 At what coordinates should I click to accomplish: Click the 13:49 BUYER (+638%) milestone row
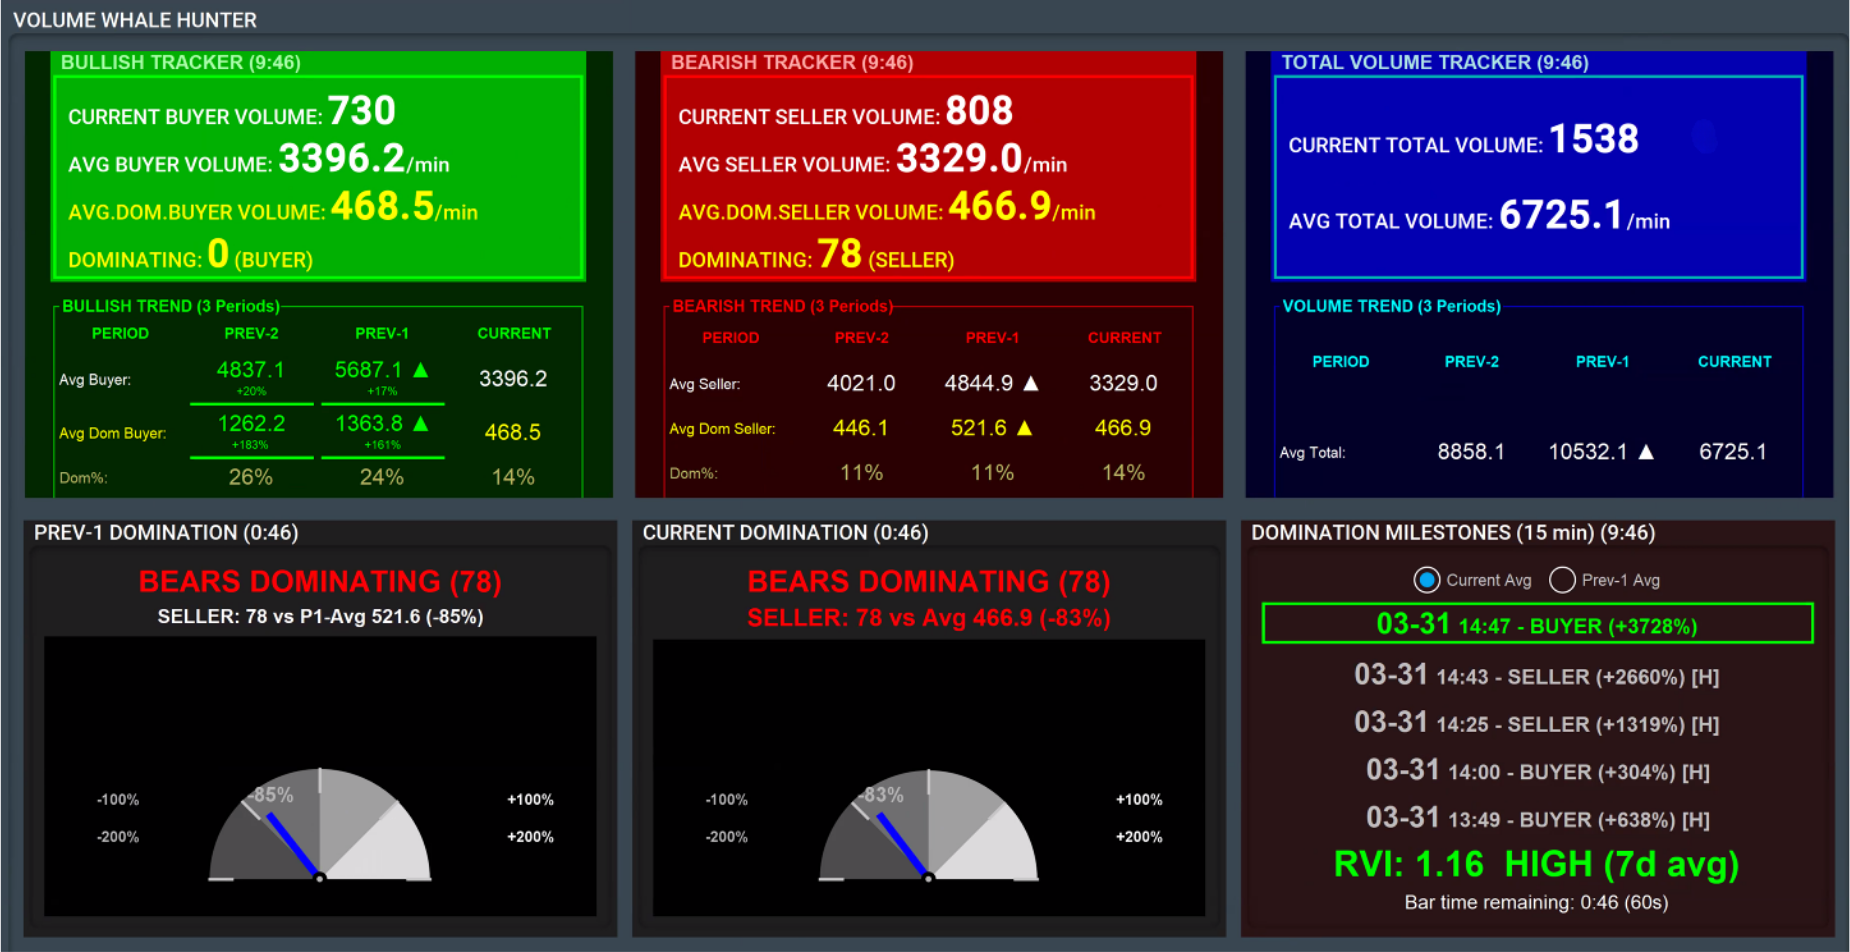click(1537, 819)
